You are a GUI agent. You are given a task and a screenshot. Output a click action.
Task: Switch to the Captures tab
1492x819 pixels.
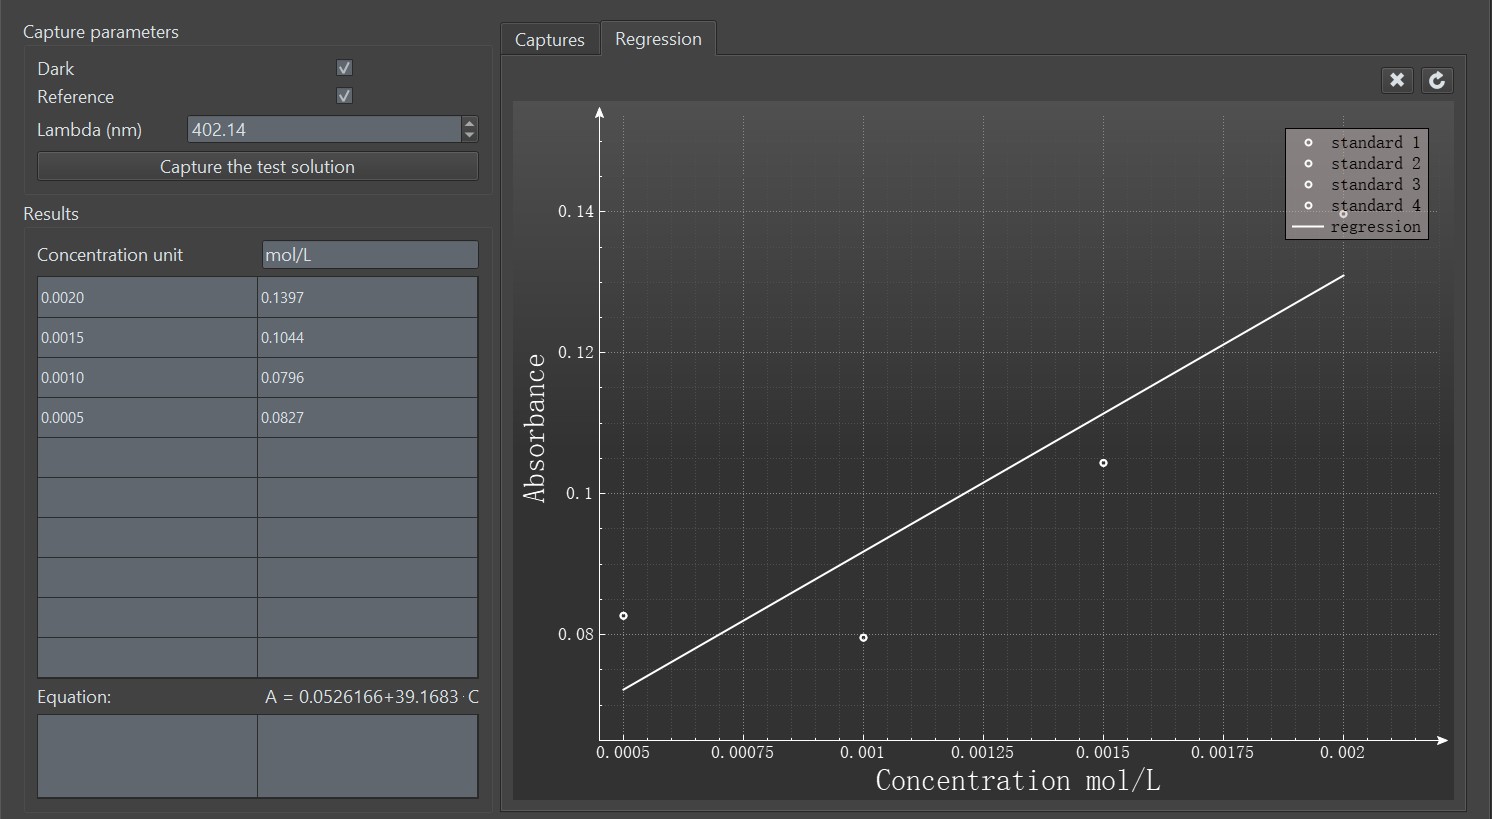click(549, 40)
